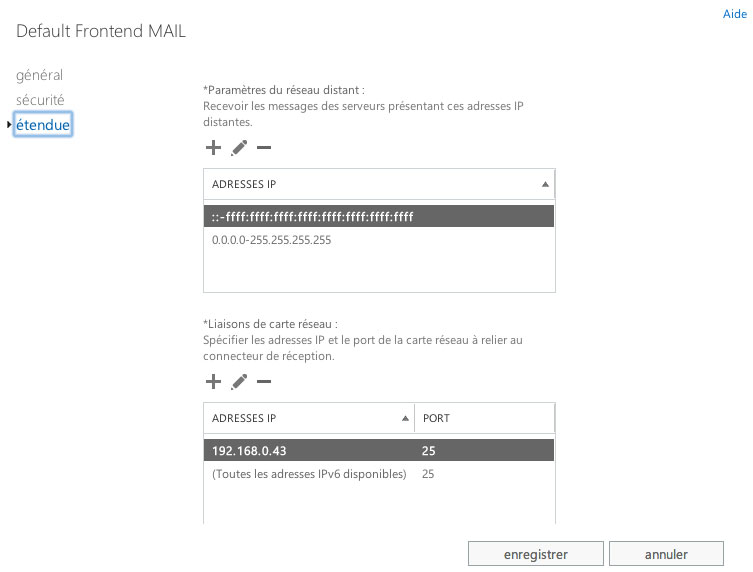Open the Aide help link
Image resolution: width=753 pixels, height=572 pixels.
coord(734,15)
